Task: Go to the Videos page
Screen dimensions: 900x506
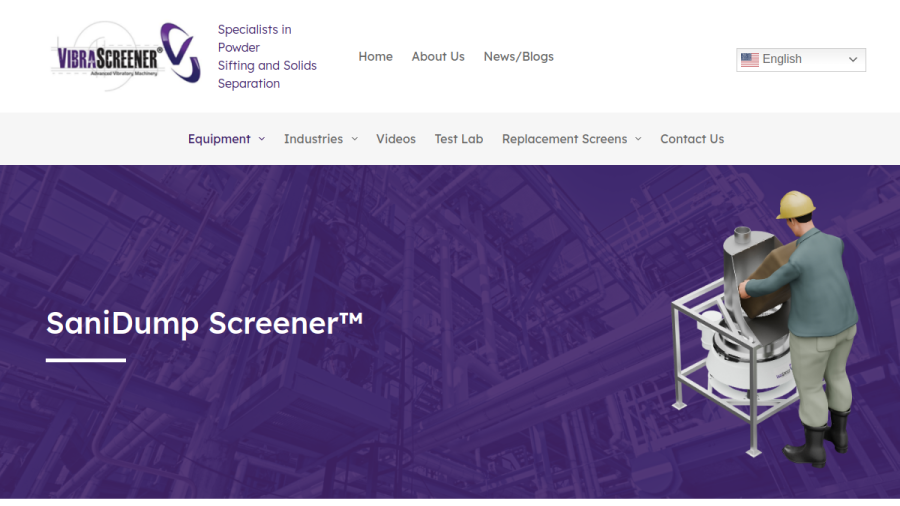Action: pos(396,139)
